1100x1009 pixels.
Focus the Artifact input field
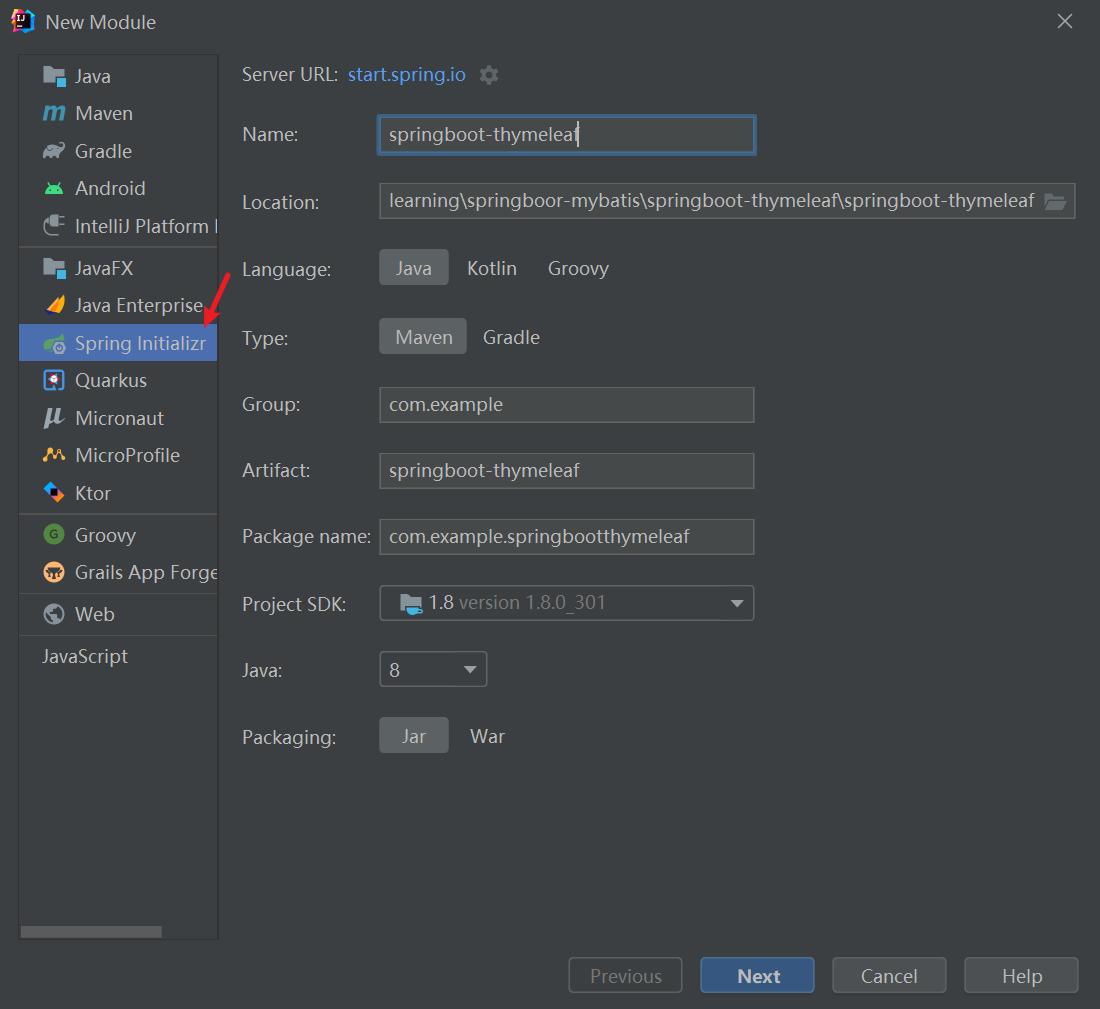(x=567, y=471)
